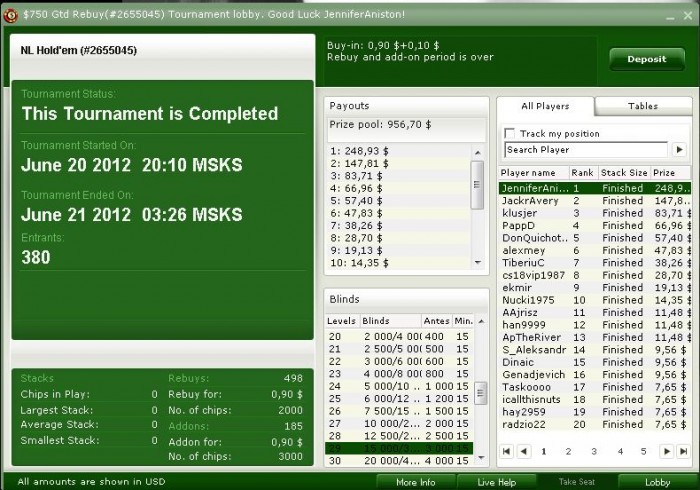Open page 3 of players
This screenshot has width=700, height=490.
(594, 452)
